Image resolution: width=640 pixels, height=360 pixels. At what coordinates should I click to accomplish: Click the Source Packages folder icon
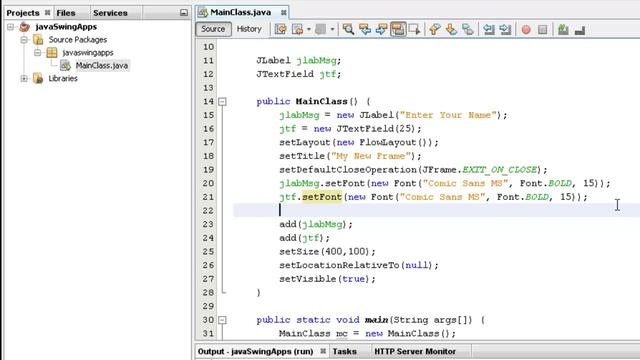pos(38,40)
